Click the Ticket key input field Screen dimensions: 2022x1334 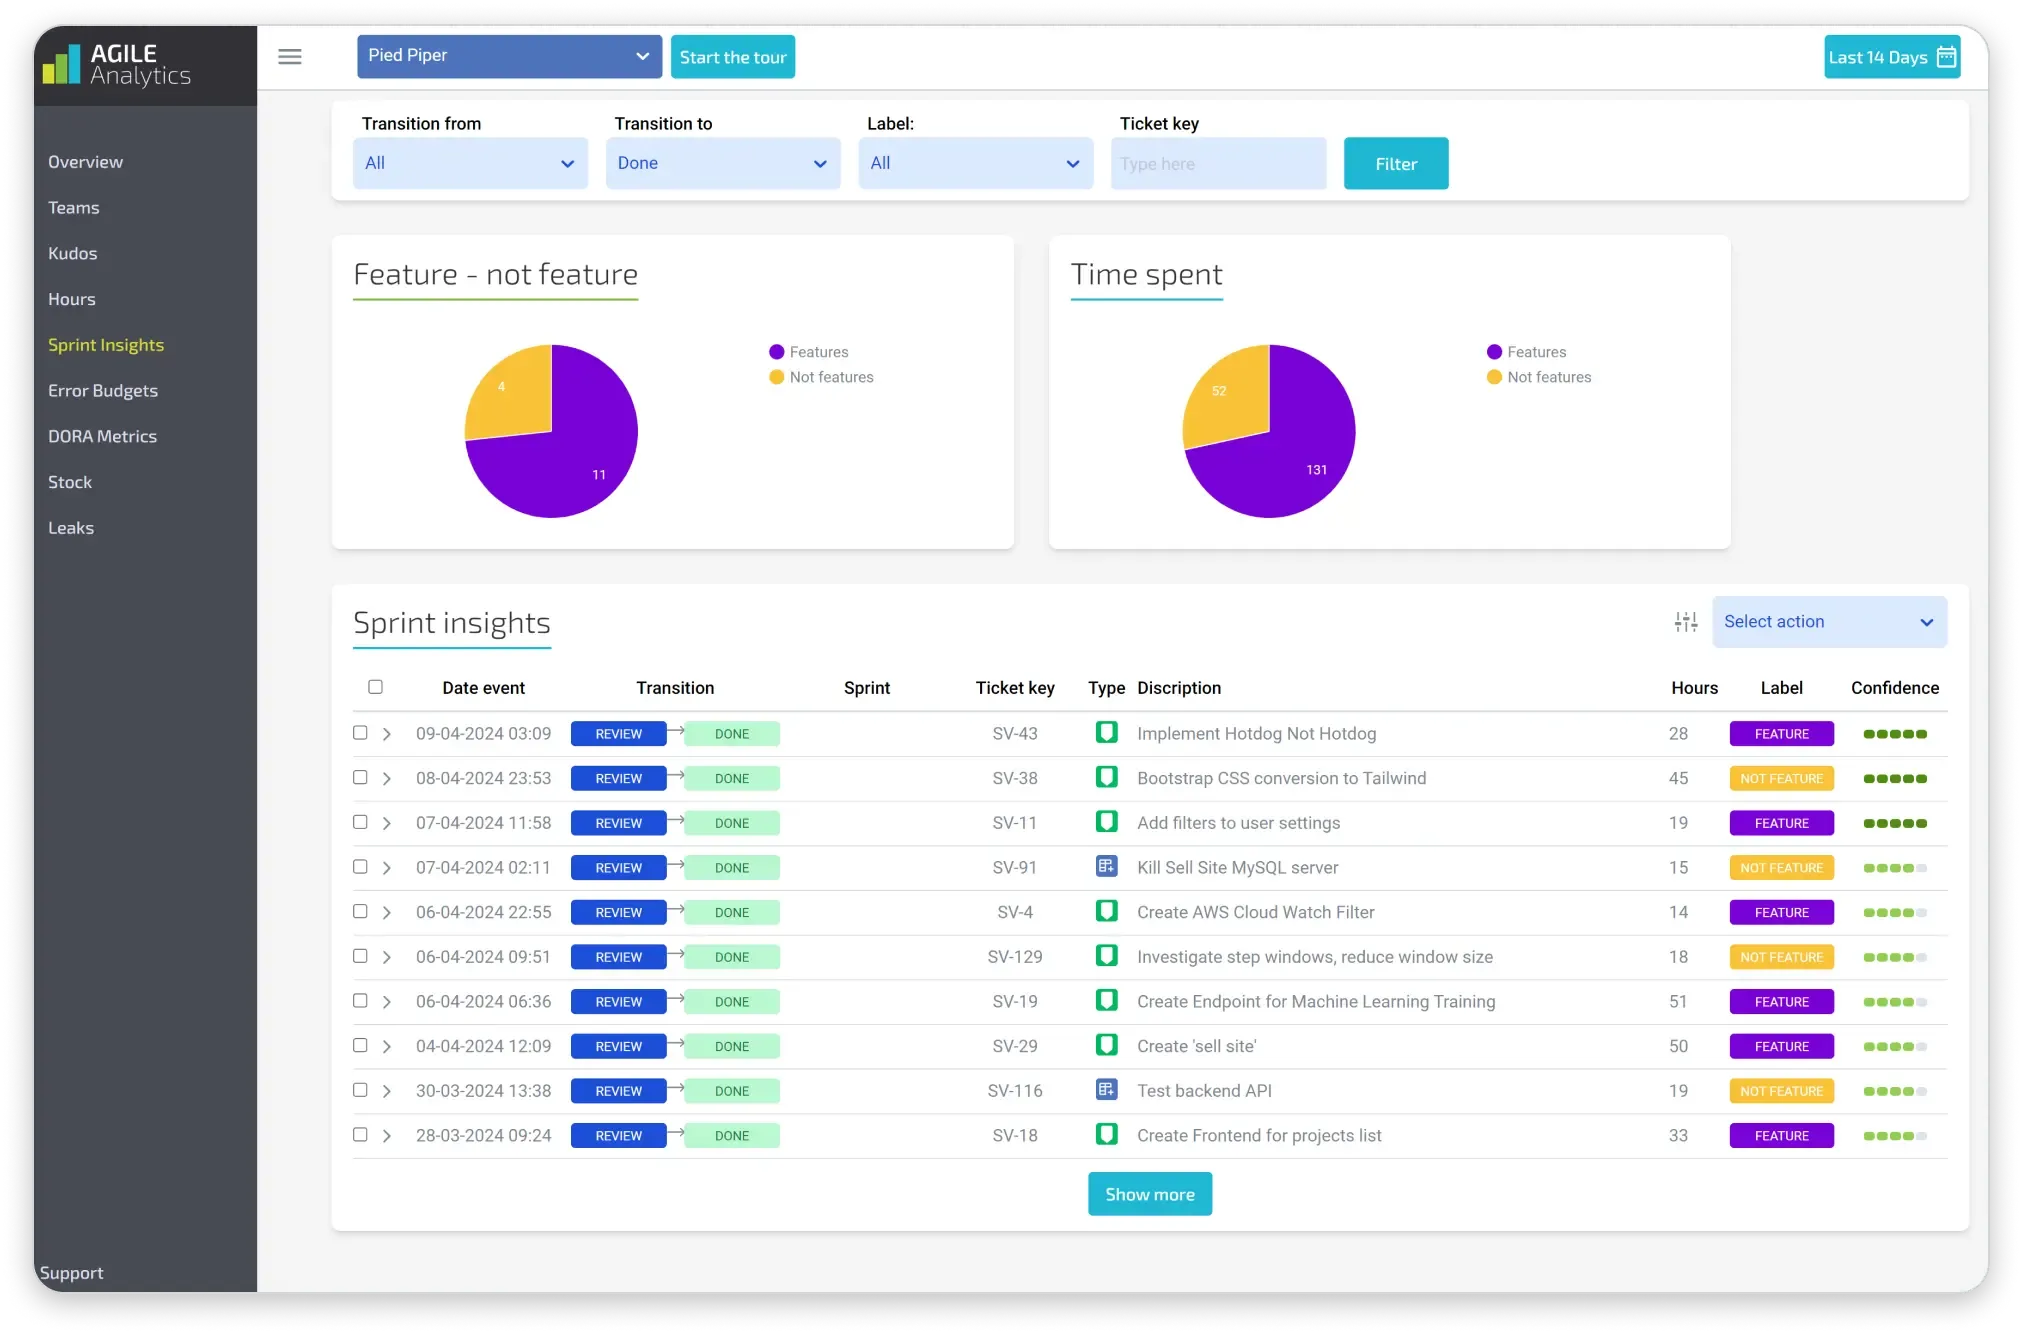pyautogui.click(x=1219, y=164)
